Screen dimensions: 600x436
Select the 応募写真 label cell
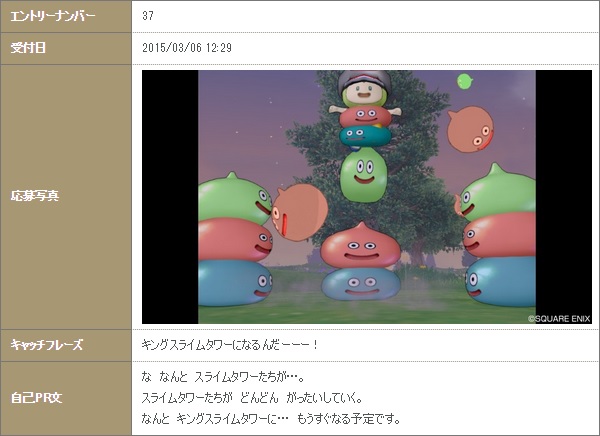click(66, 197)
